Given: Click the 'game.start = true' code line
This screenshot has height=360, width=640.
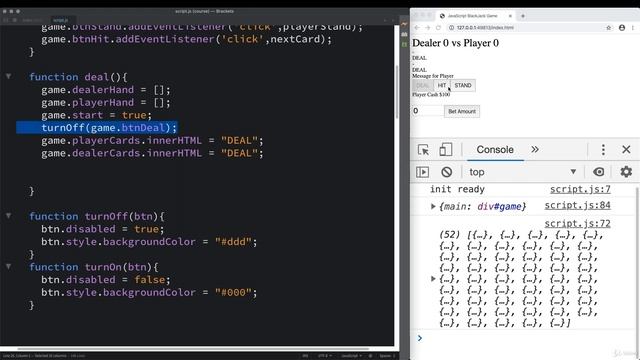Looking at the screenshot, I should click(96, 115).
